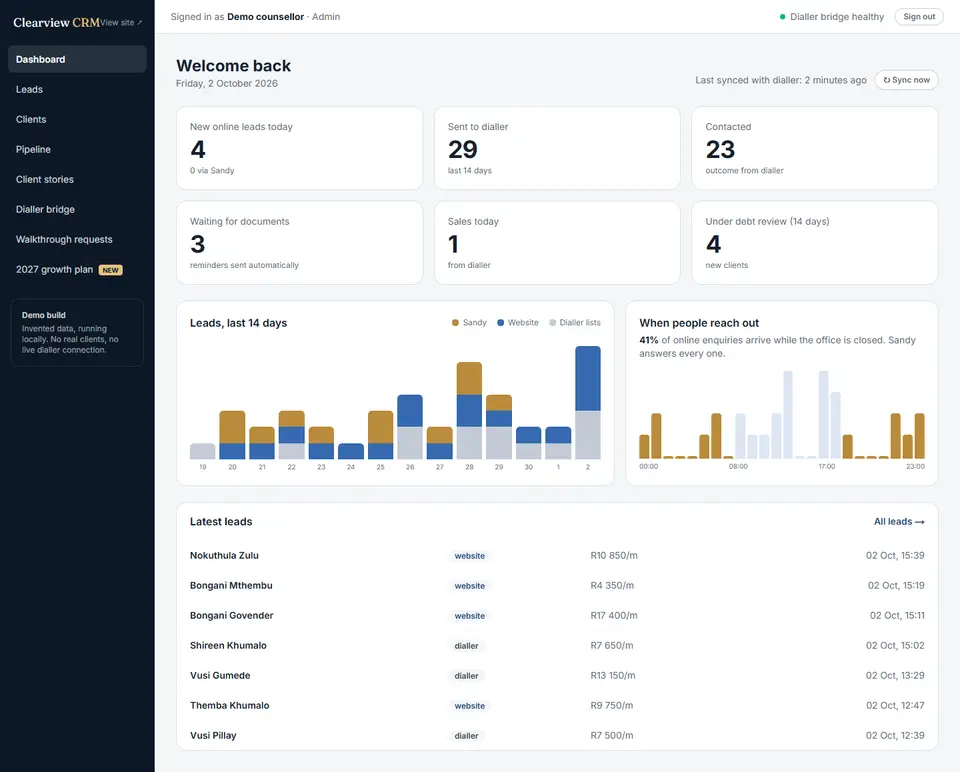This screenshot has width=960, height=772.
Task: Click the Sync now button
Action: (906, 80)
